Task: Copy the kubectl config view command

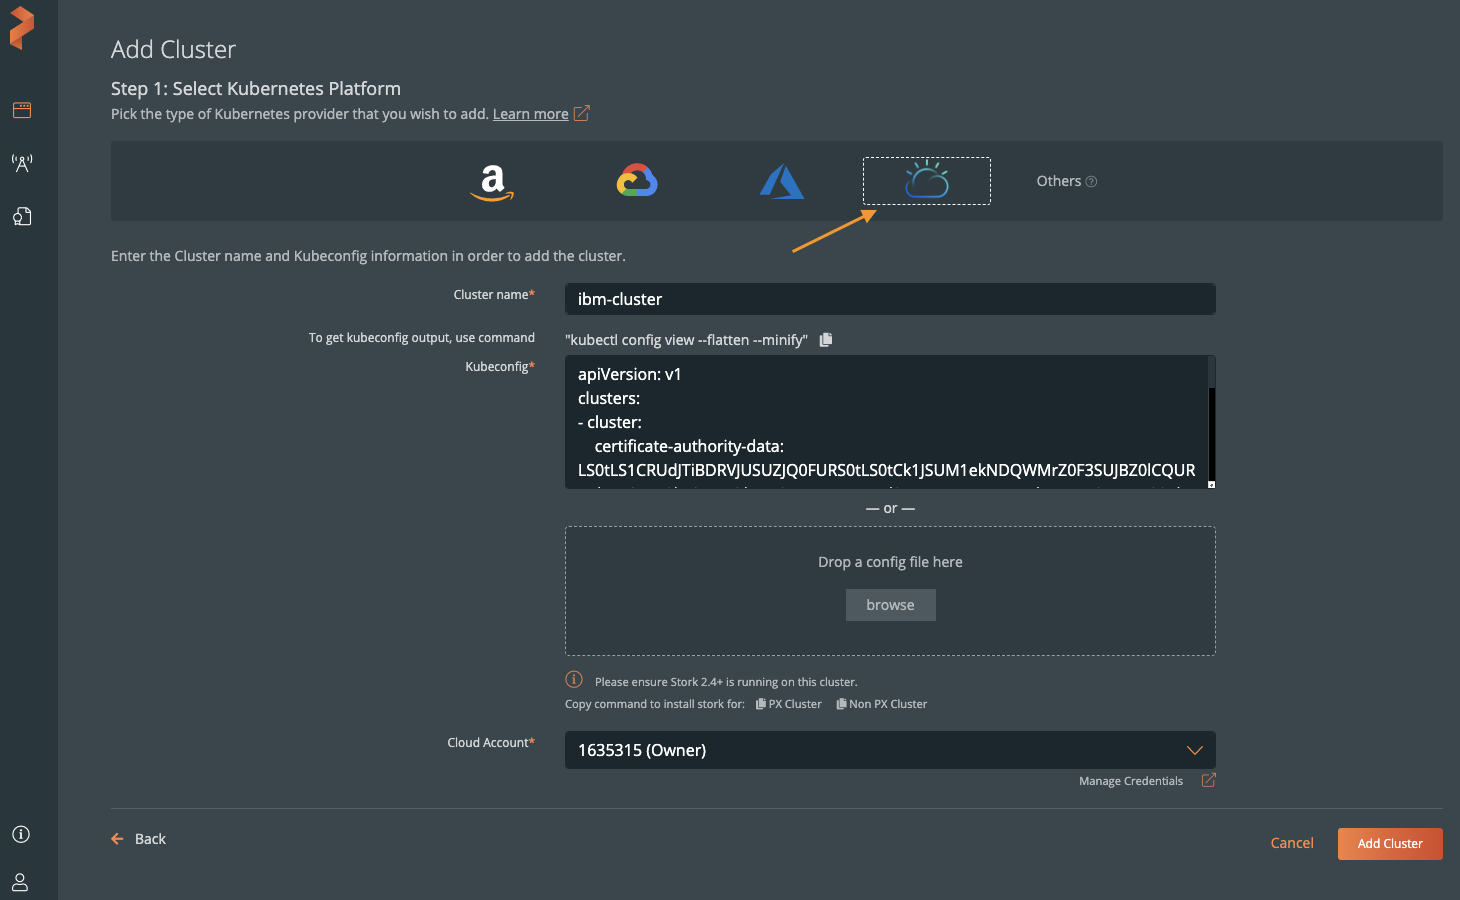Action: tap(826, 340)
